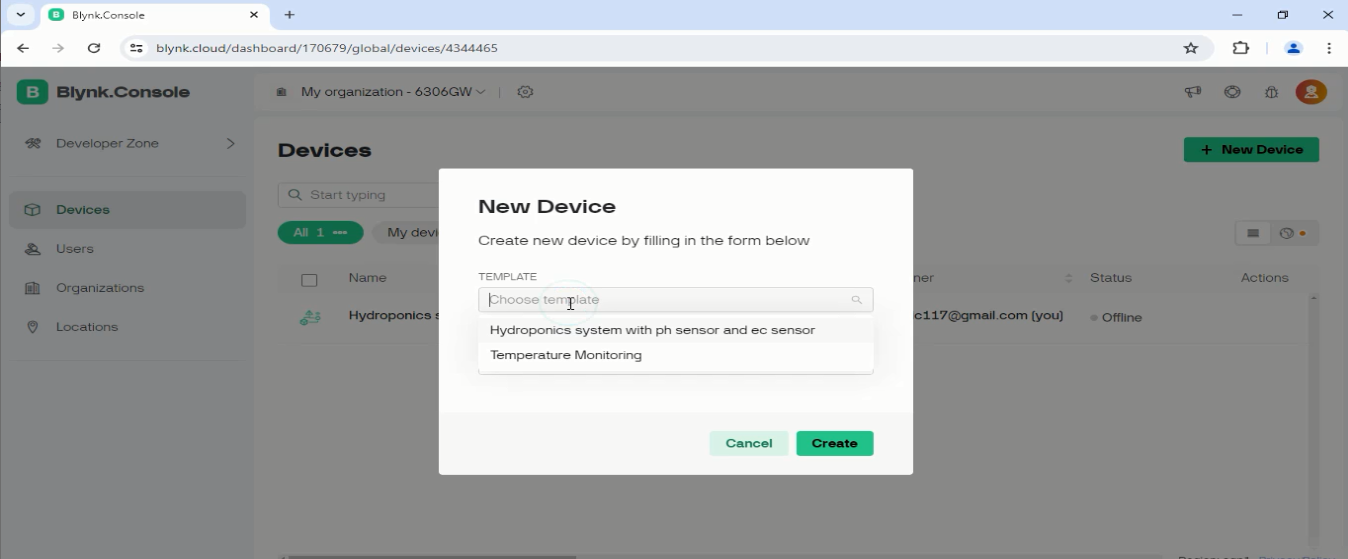Switch to the table list view

(1253, 233)
